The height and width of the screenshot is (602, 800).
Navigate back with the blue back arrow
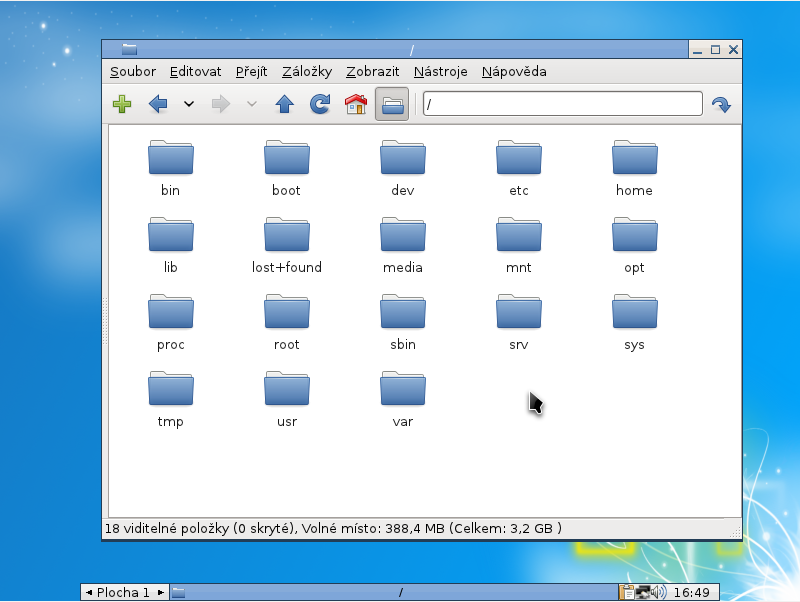(156, 103)
